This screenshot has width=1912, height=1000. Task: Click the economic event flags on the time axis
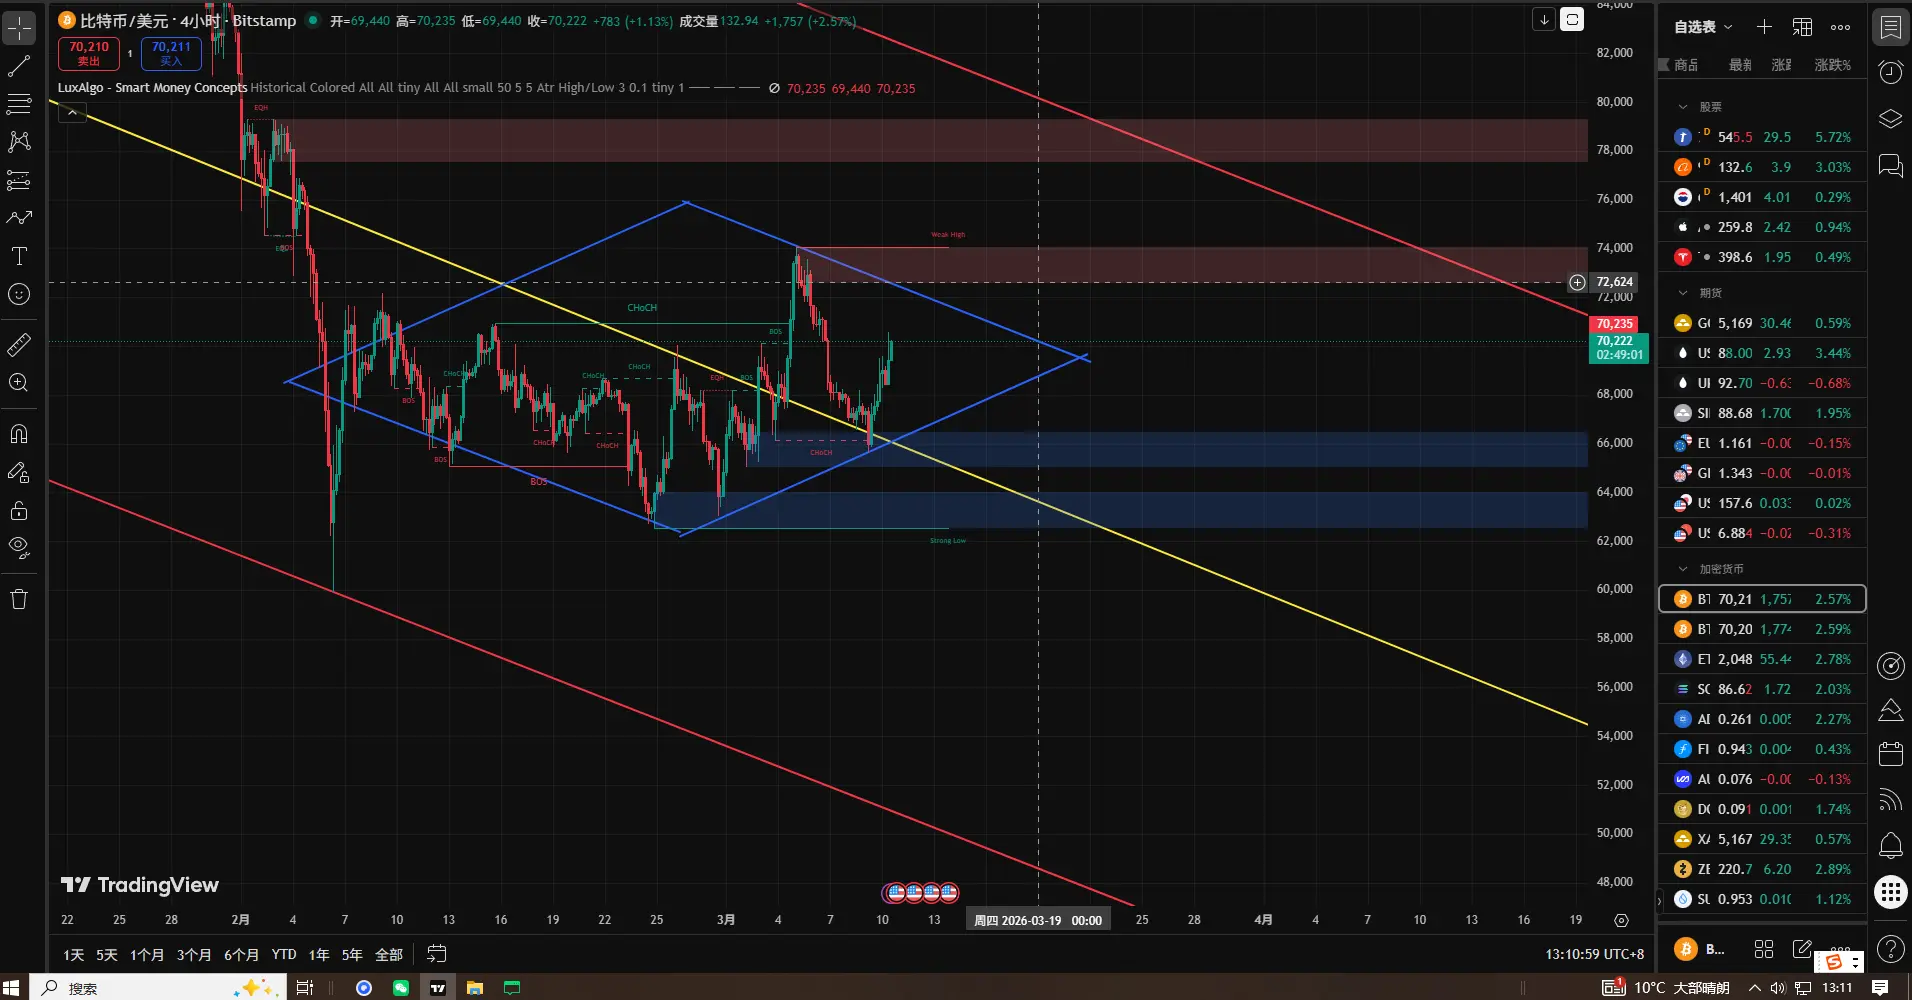921,892
